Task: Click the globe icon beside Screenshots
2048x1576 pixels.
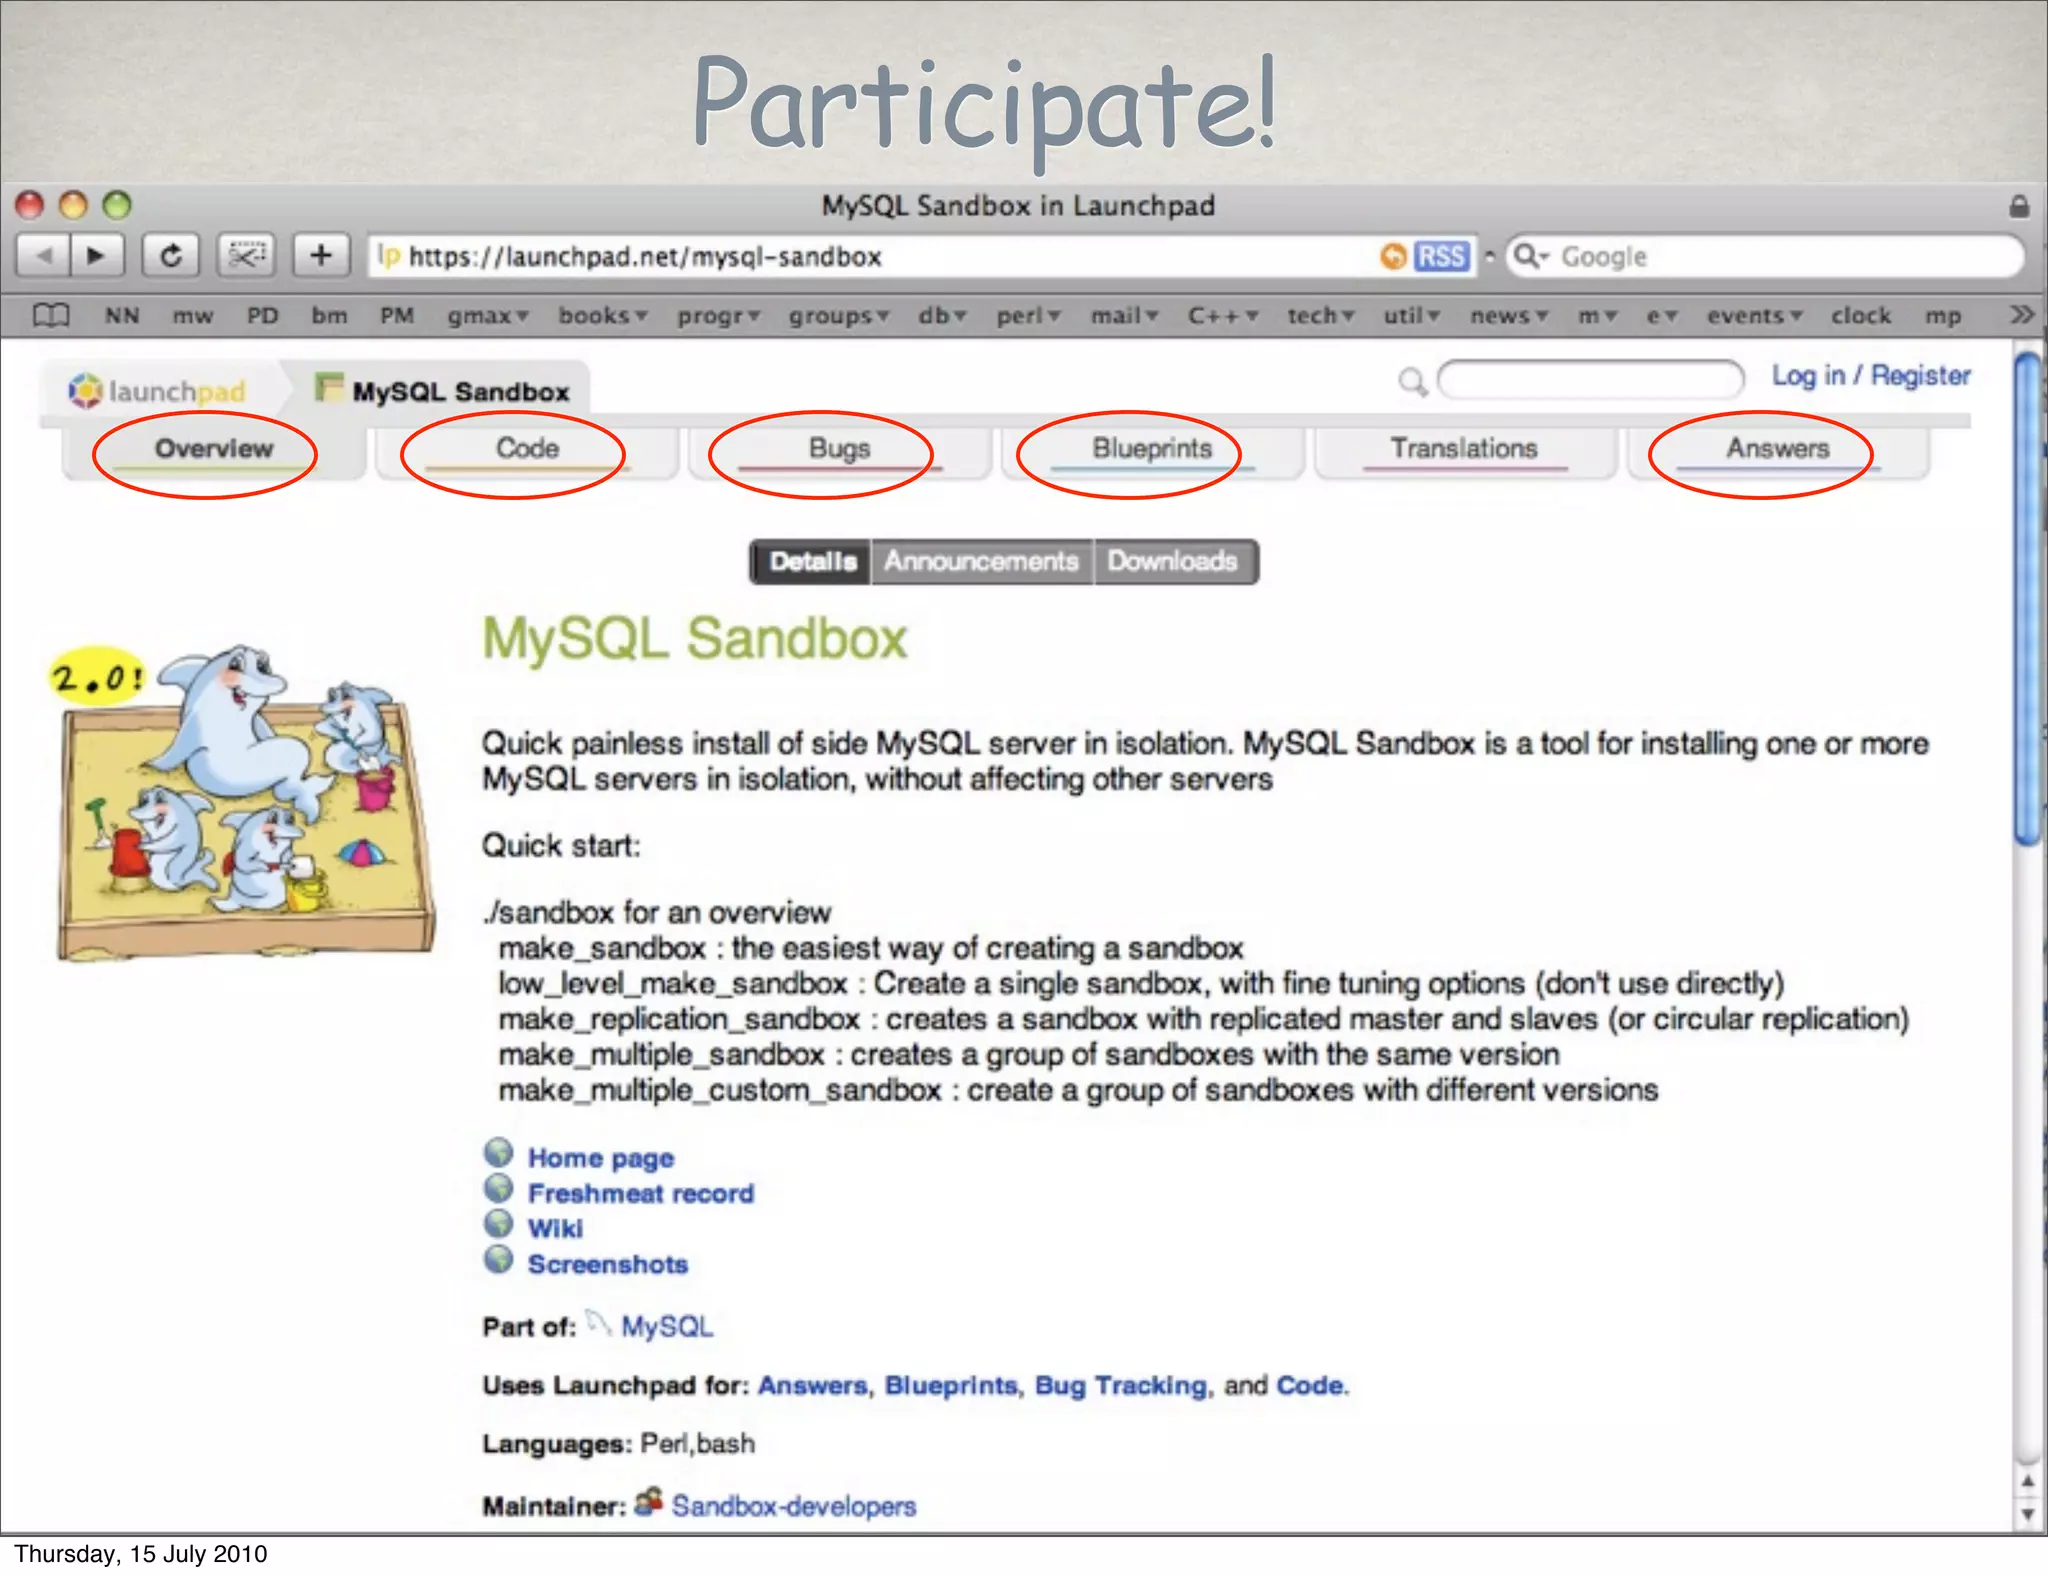Action: tap(498, 1260)
